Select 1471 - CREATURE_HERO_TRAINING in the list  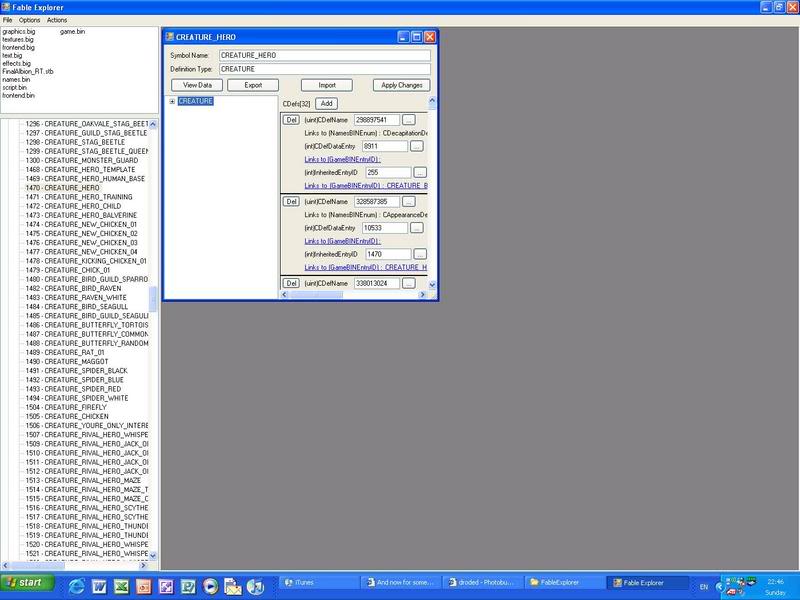tap(81, 197)
